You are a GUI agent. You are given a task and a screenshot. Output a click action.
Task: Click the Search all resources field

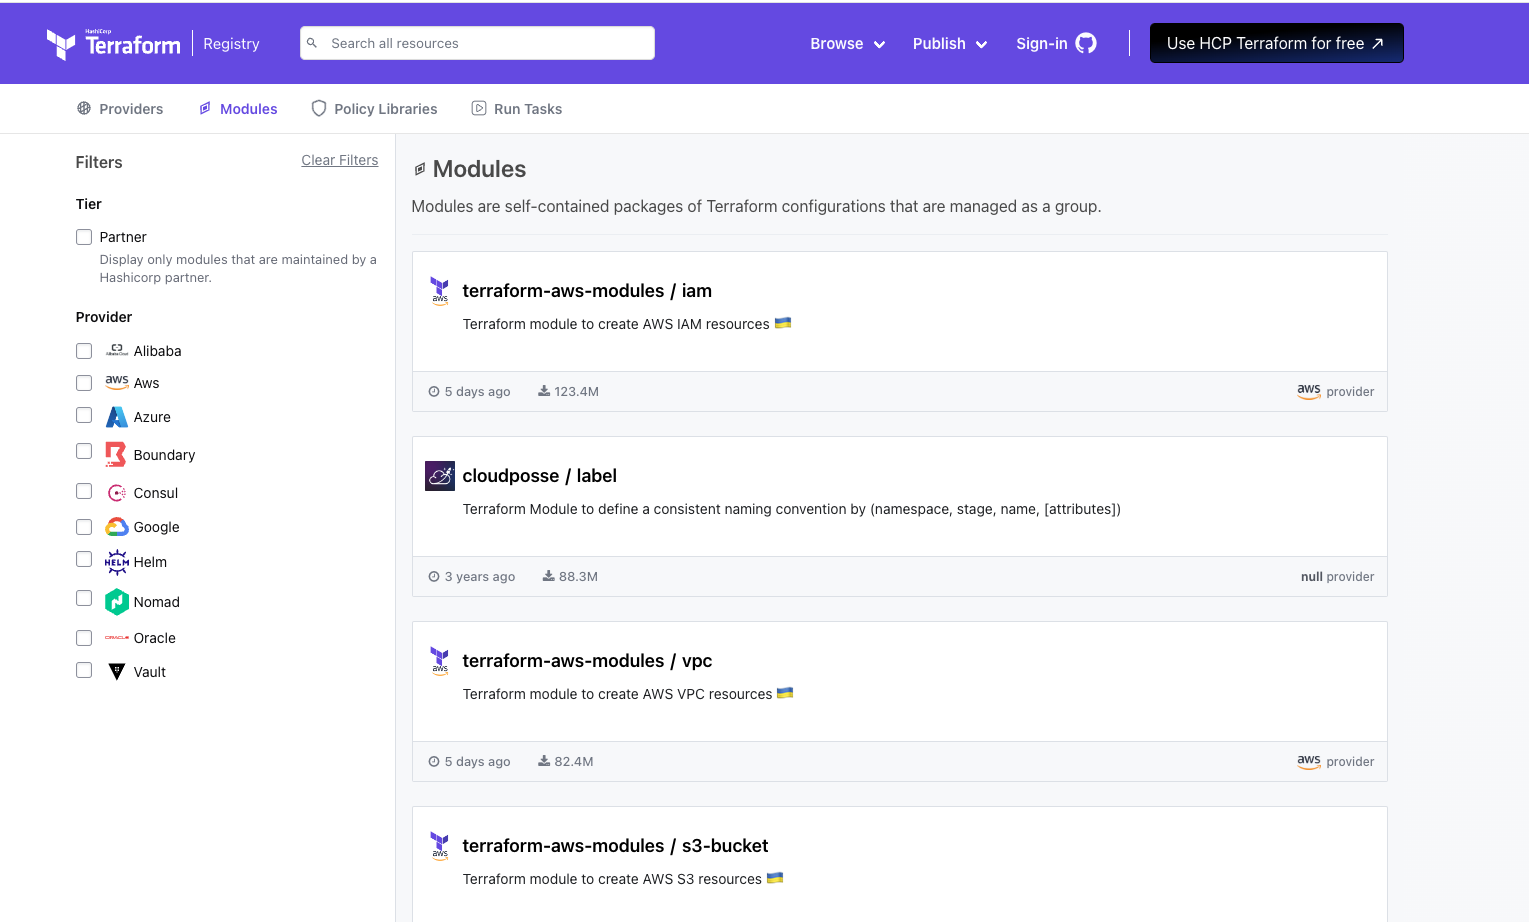coord(477,43)
